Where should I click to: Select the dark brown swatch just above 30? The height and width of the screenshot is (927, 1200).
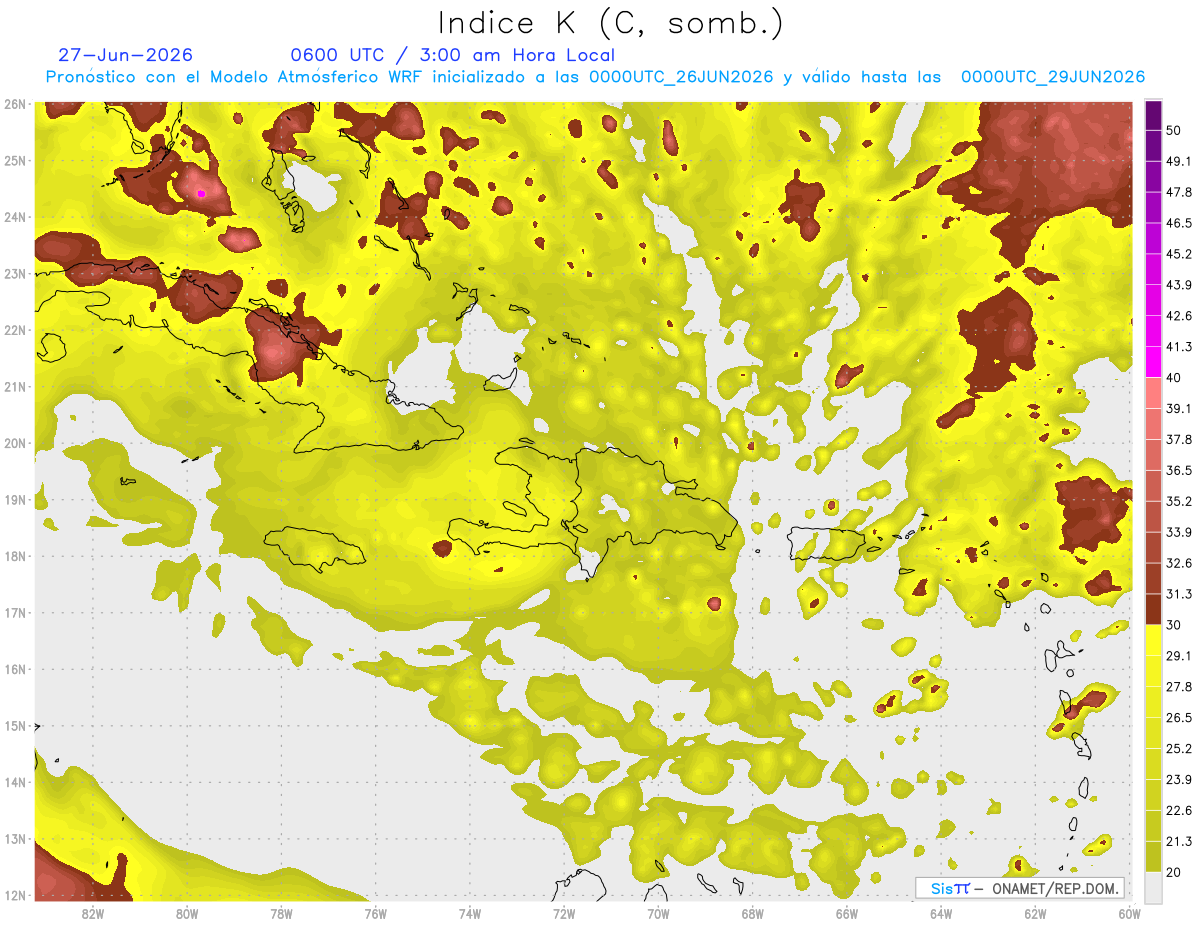click(x=1153, y=609)
